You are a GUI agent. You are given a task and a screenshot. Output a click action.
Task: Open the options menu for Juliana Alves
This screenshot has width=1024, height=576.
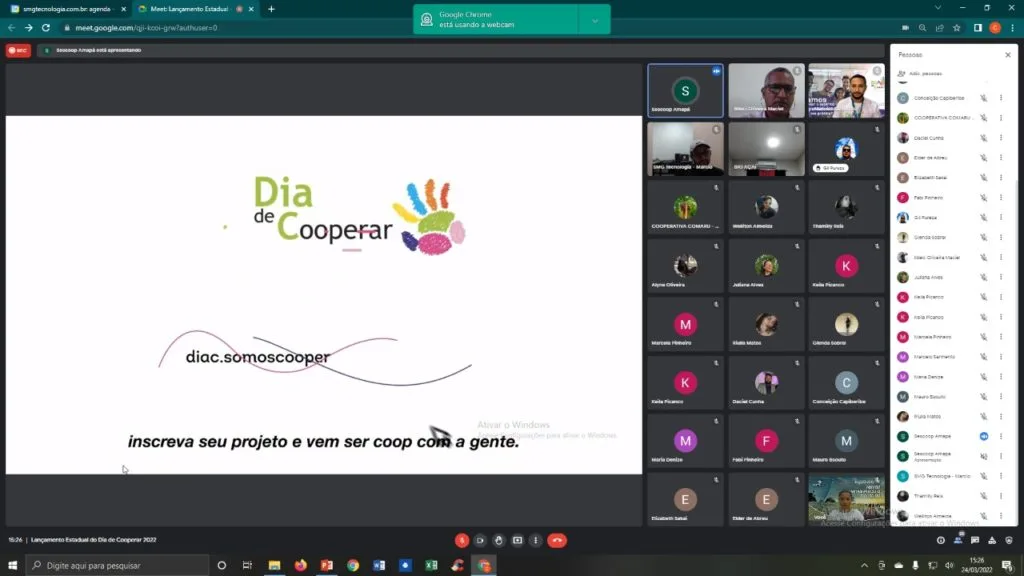click(1001, 277)
